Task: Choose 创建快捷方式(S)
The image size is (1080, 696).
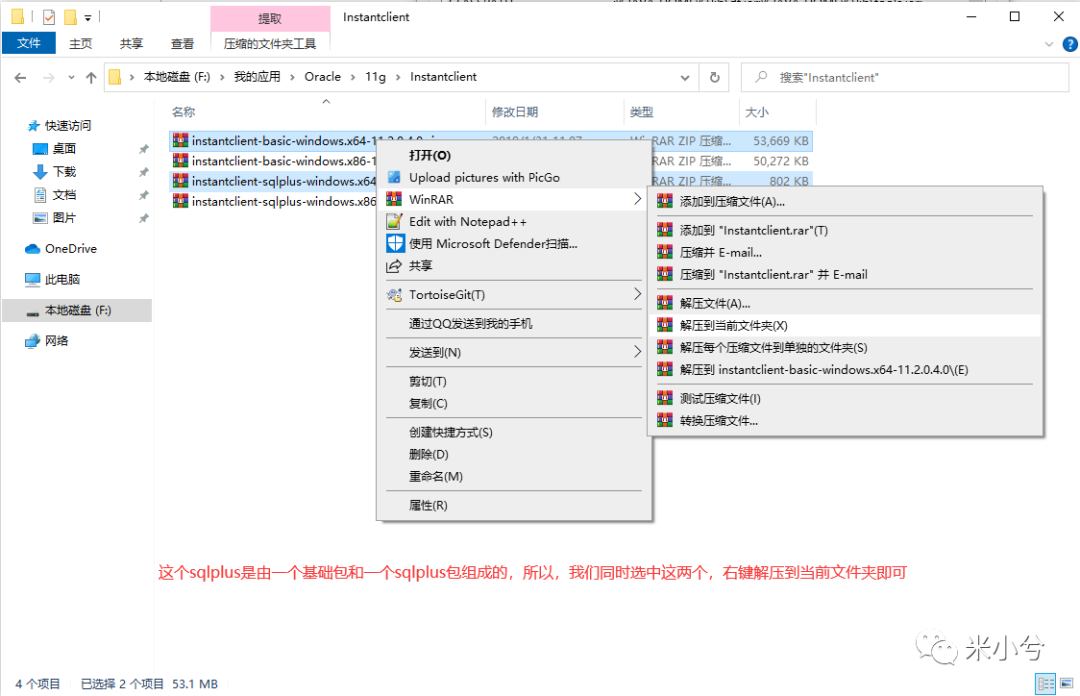Action: click(x=514, y=432)
